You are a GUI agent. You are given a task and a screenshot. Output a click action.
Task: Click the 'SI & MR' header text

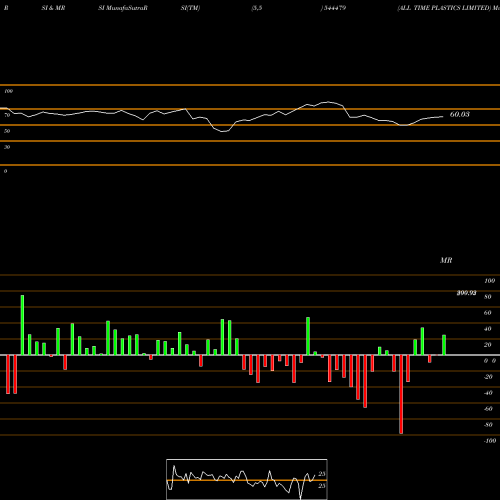pyautogui.click(x=53, y=8)
